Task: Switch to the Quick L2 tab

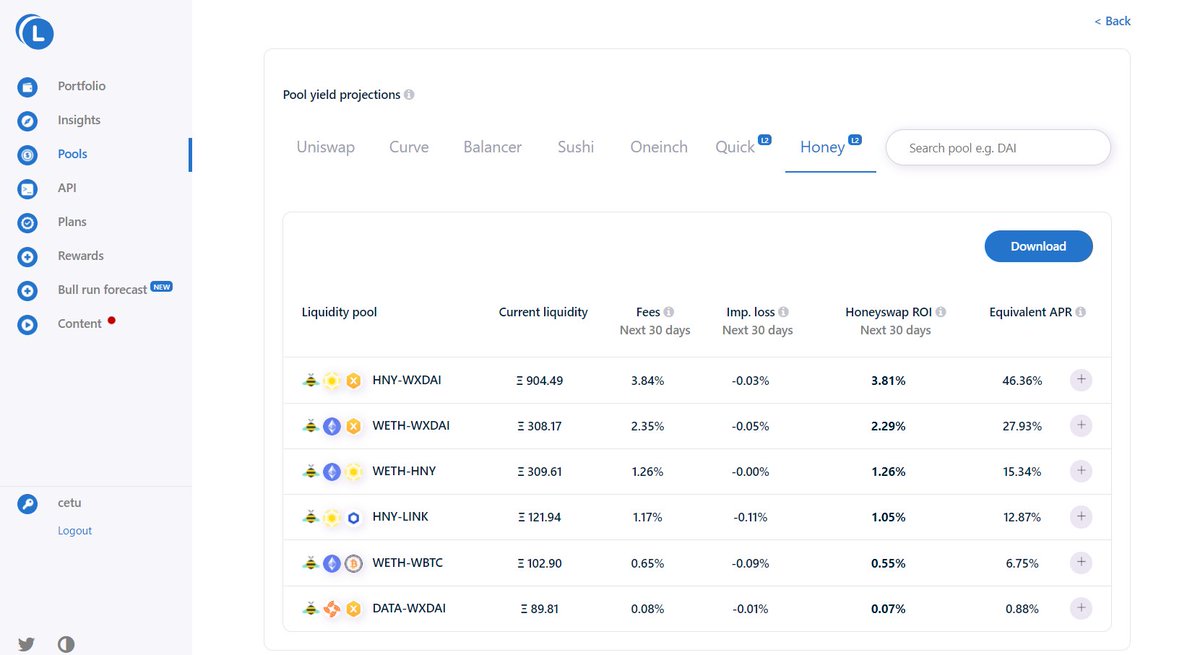Action: click(743, 146)
